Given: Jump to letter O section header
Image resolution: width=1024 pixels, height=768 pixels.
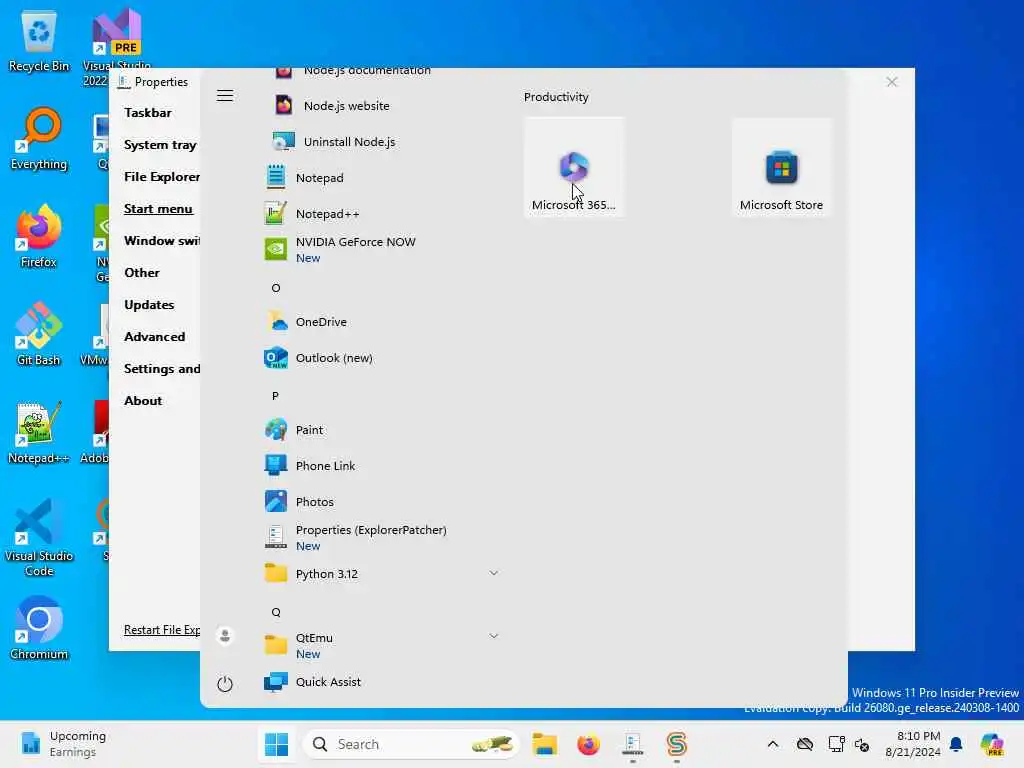Looking at the screenshot, I should 276,288.
